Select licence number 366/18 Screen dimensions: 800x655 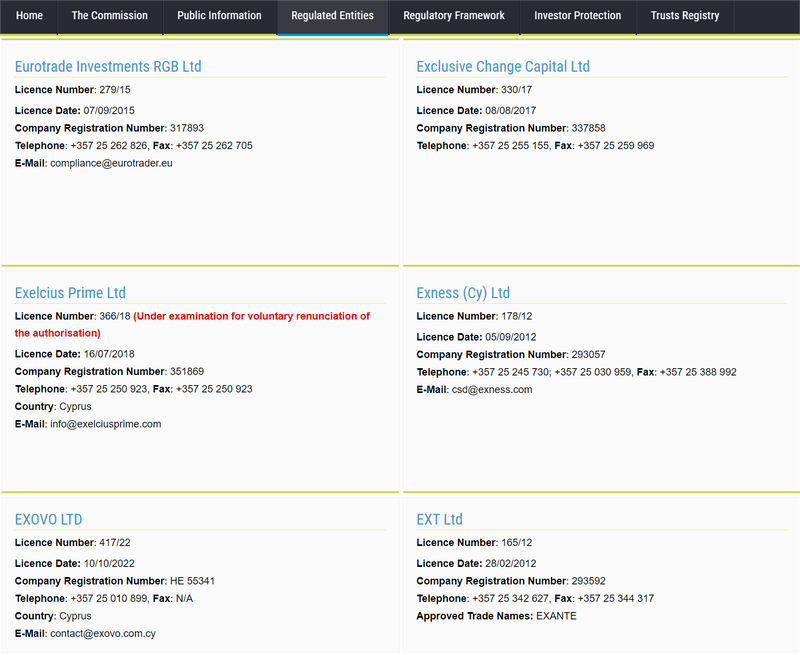click(x=115, y=316)
